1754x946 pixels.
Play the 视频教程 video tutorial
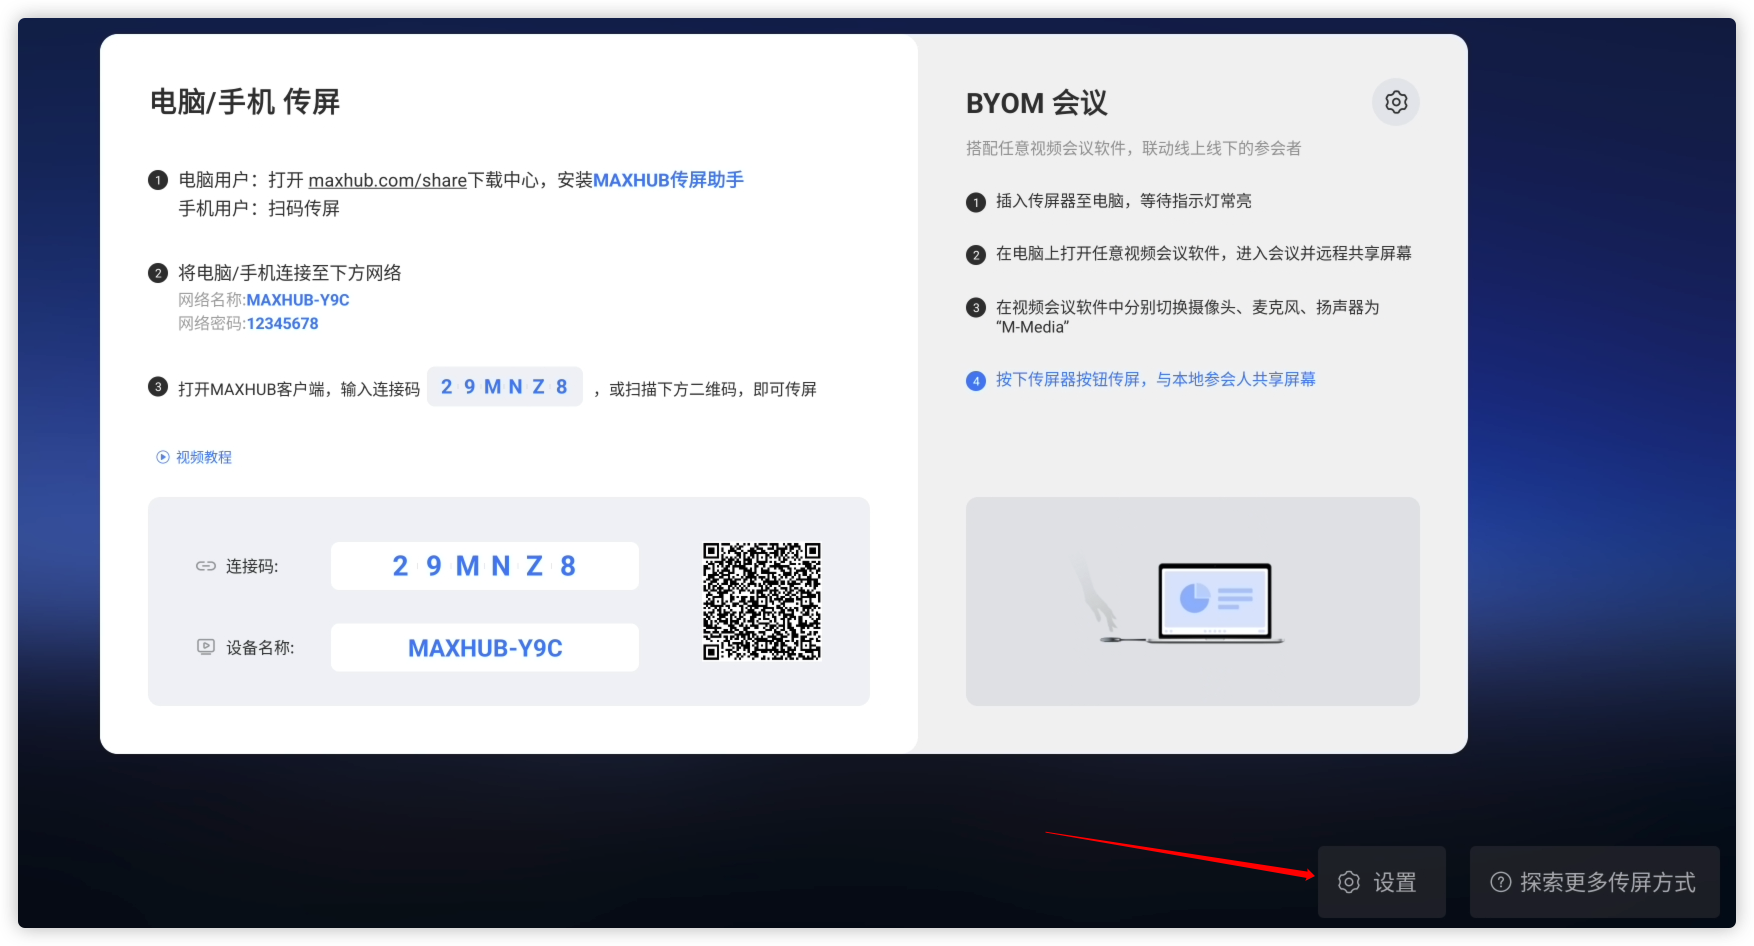194,457
